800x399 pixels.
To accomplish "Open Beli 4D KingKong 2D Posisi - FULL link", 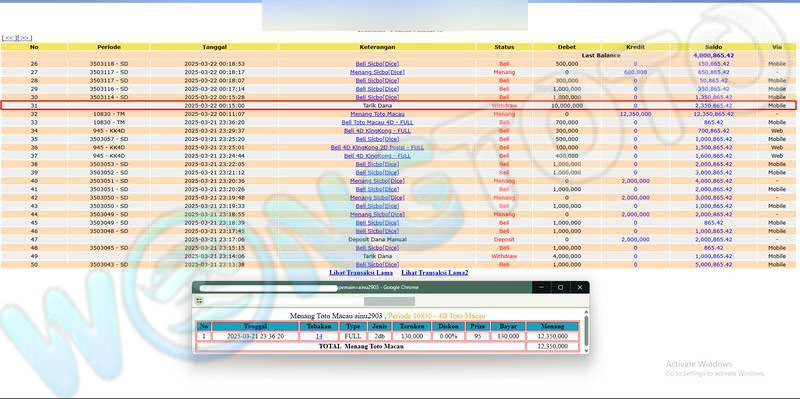I will tap(378, 147).
